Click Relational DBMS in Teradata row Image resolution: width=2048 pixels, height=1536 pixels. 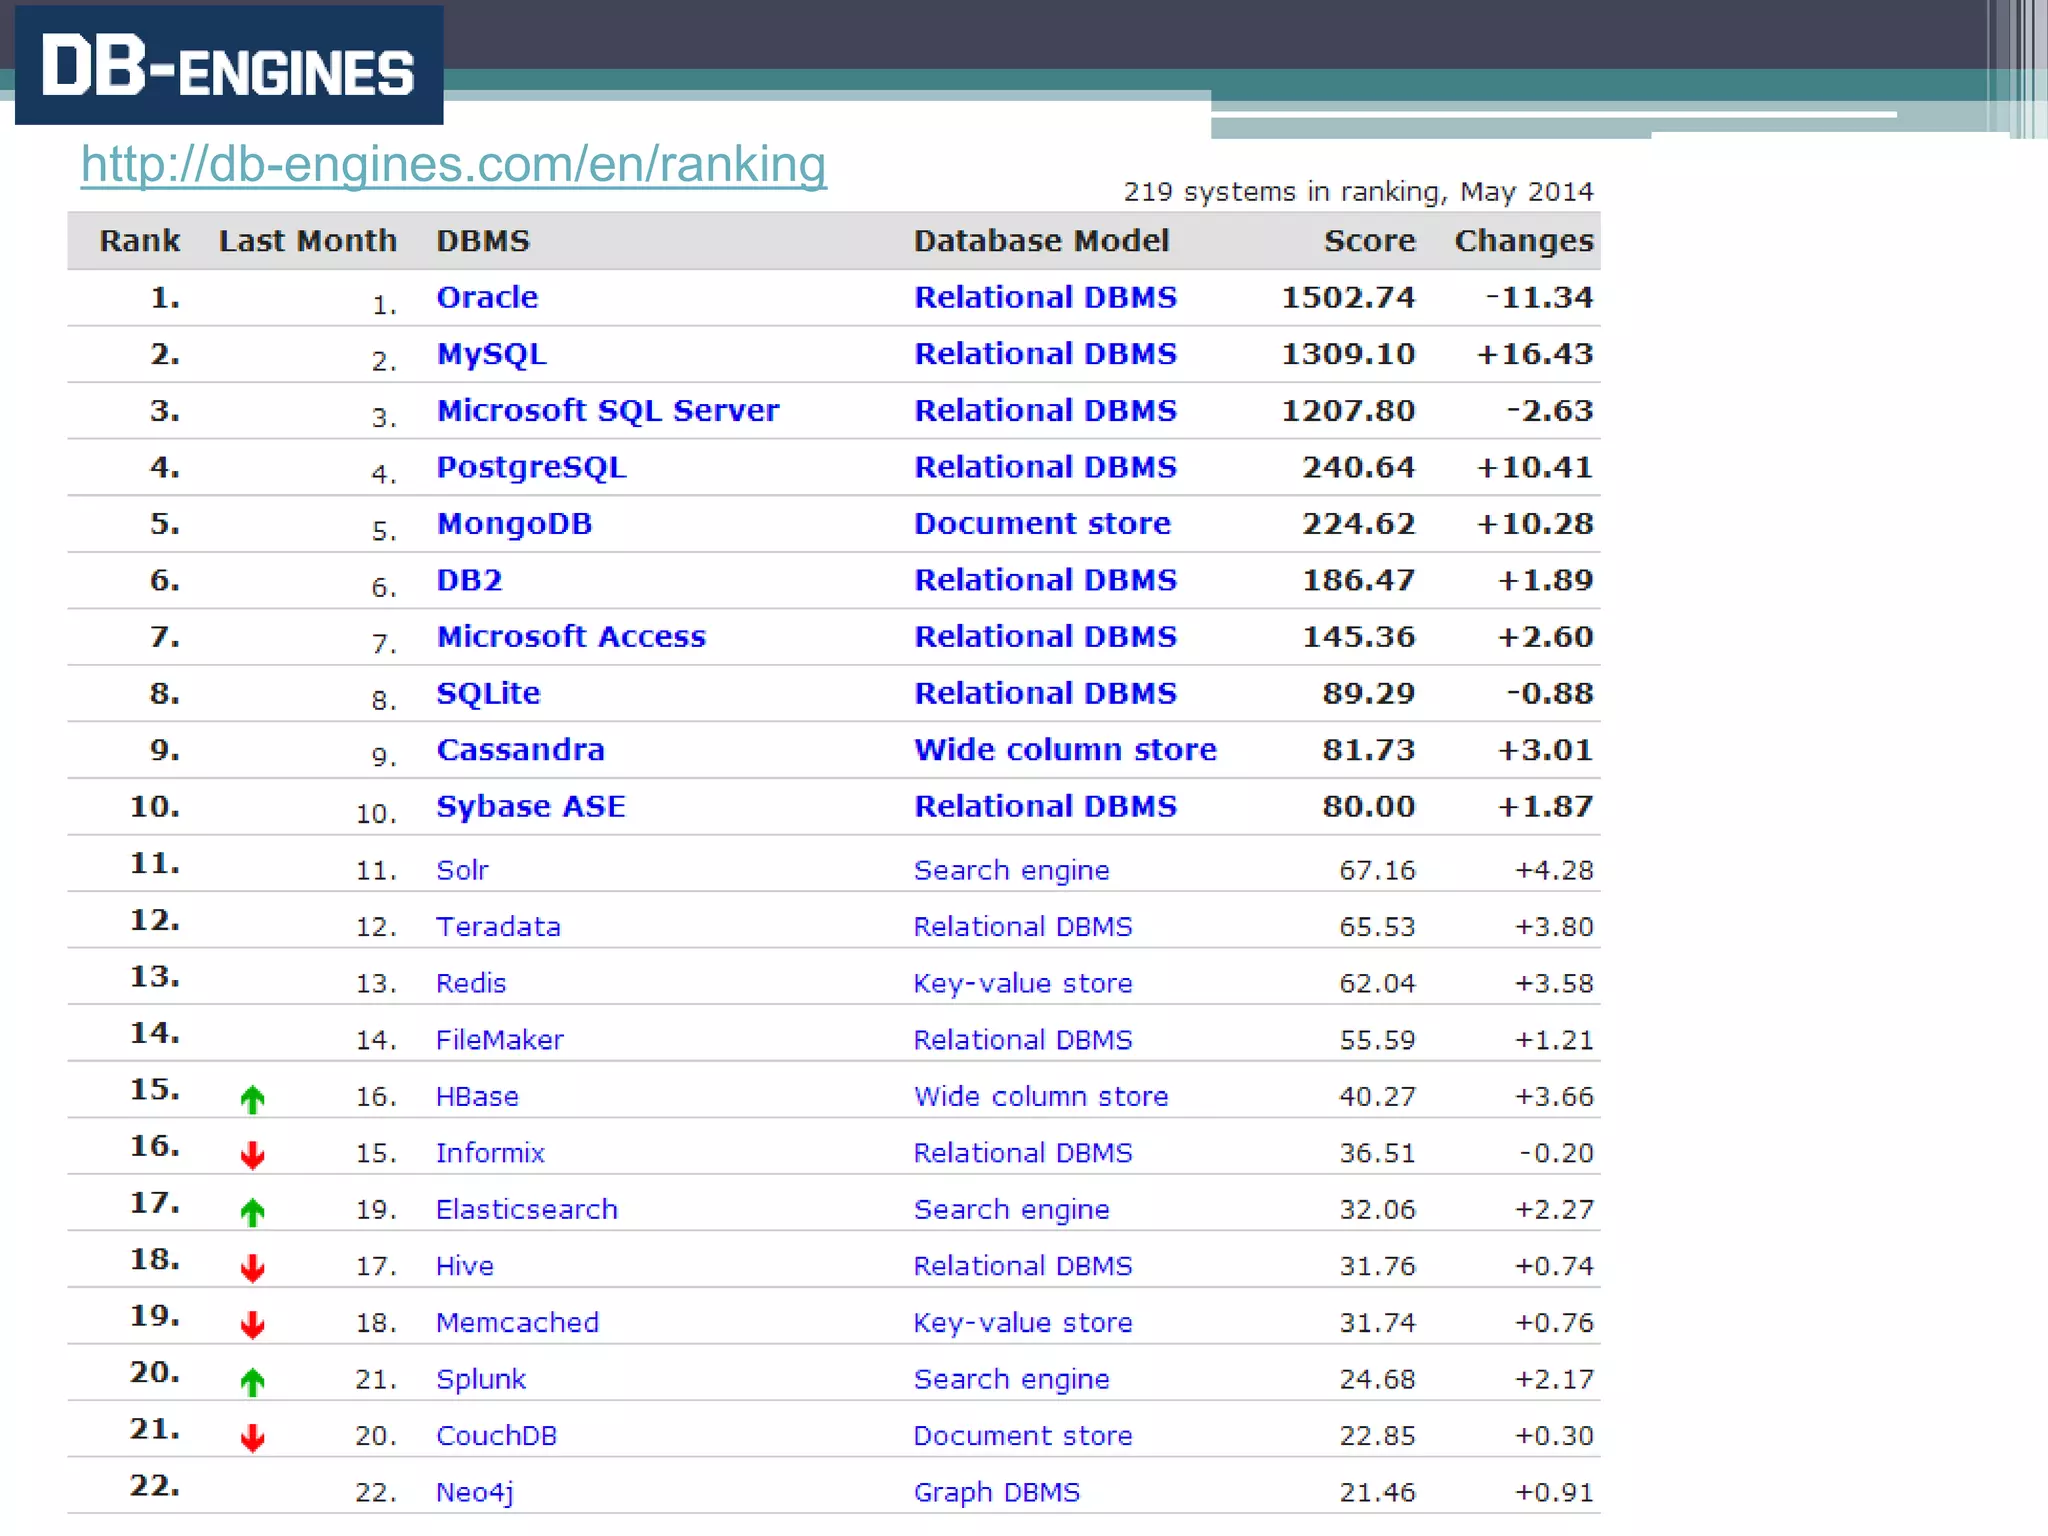click(x=1023, y=927)
